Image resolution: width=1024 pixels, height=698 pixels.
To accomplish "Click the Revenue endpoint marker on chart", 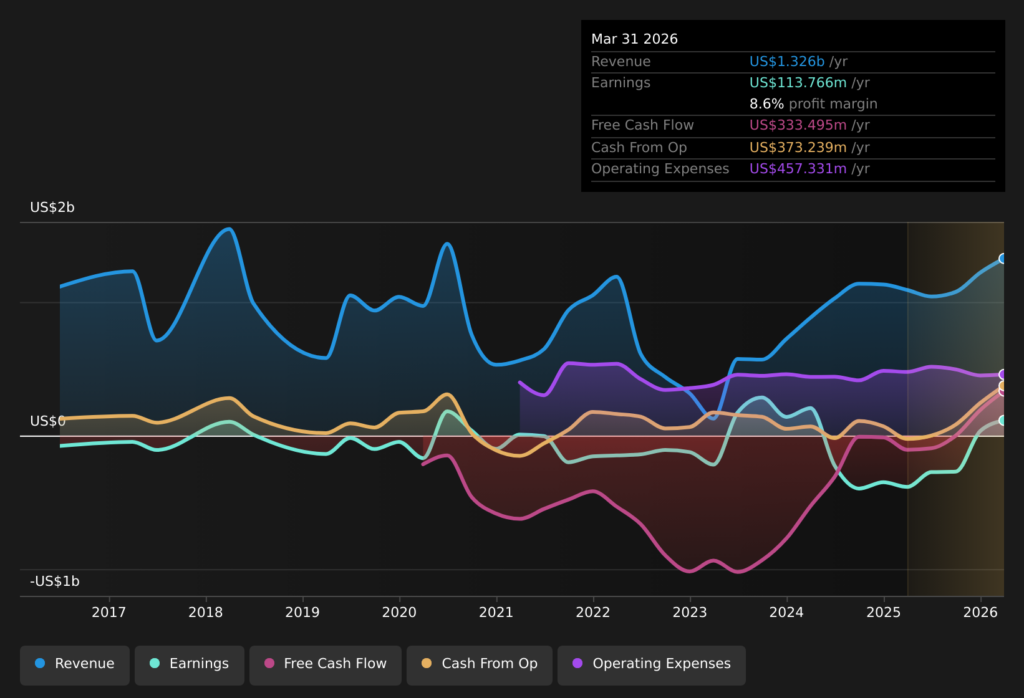I will (1002, 259).
